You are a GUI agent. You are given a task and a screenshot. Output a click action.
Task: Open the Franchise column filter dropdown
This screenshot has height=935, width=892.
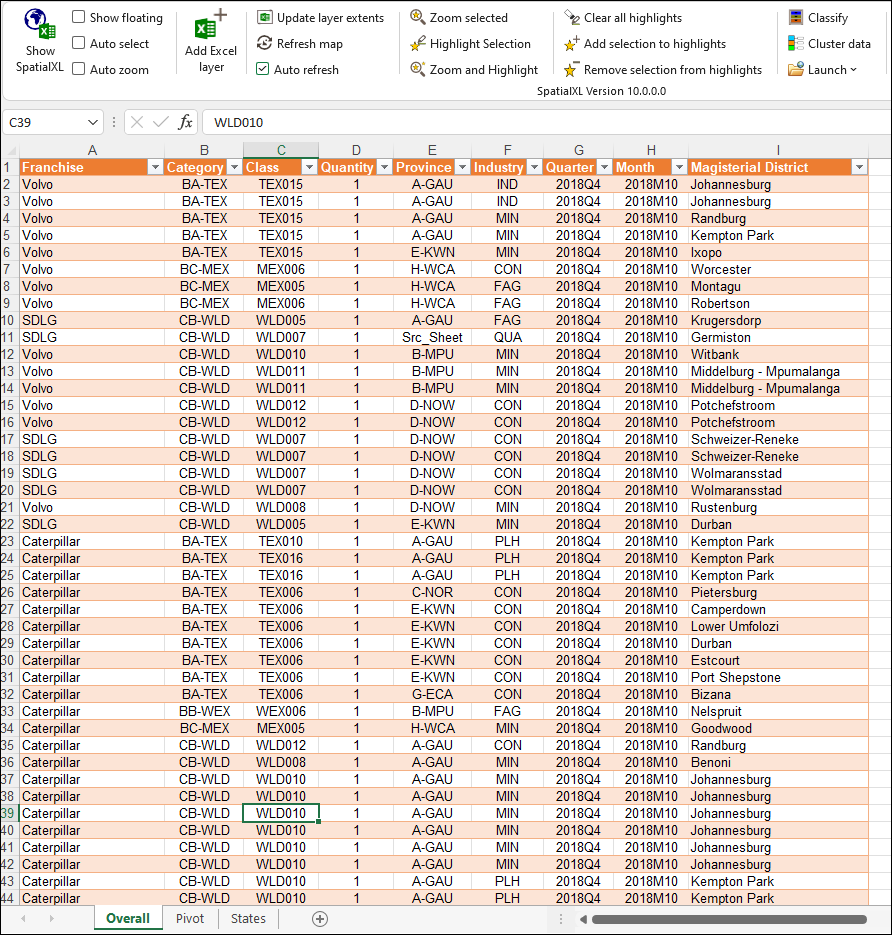tap(155, 167)
